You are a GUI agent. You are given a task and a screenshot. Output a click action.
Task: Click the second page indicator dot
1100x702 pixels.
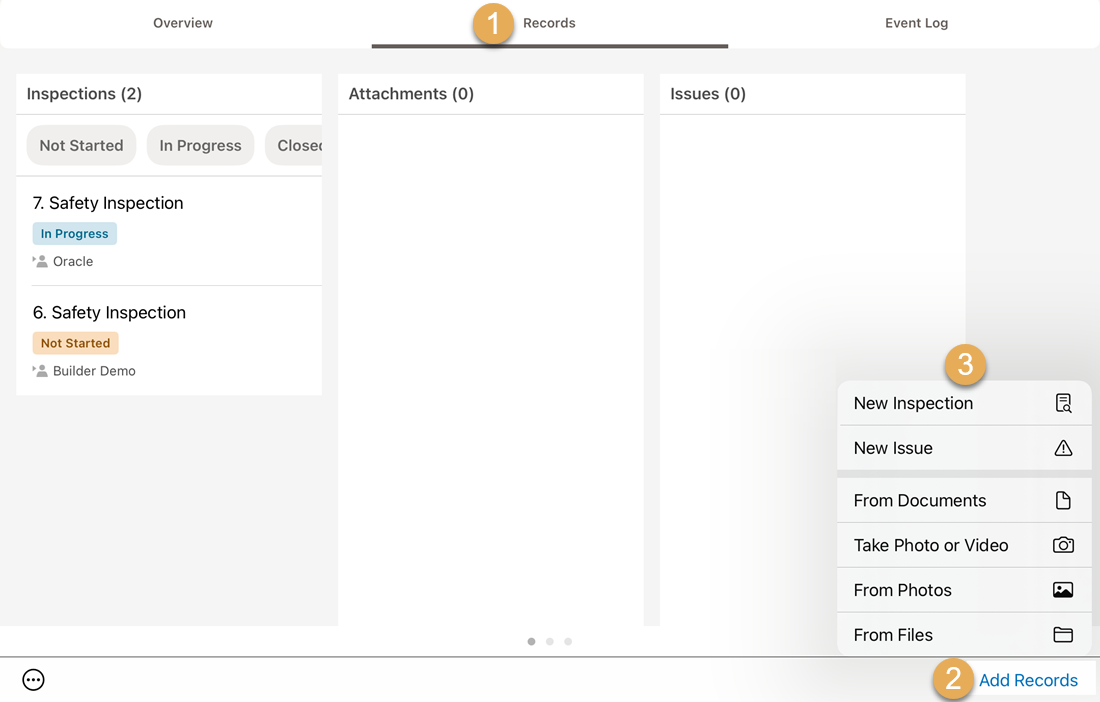click(x=550, y=642)
